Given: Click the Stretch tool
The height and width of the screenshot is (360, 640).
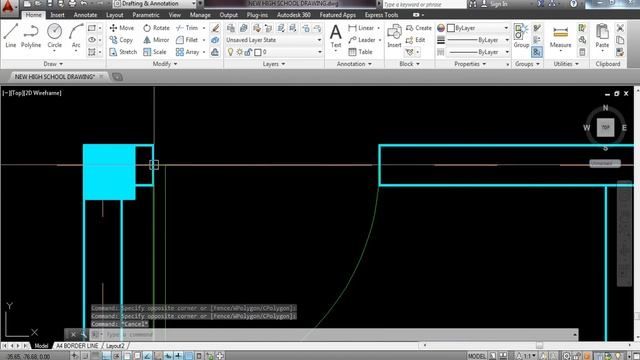Looking at the screenshot, I should [123, 52].
